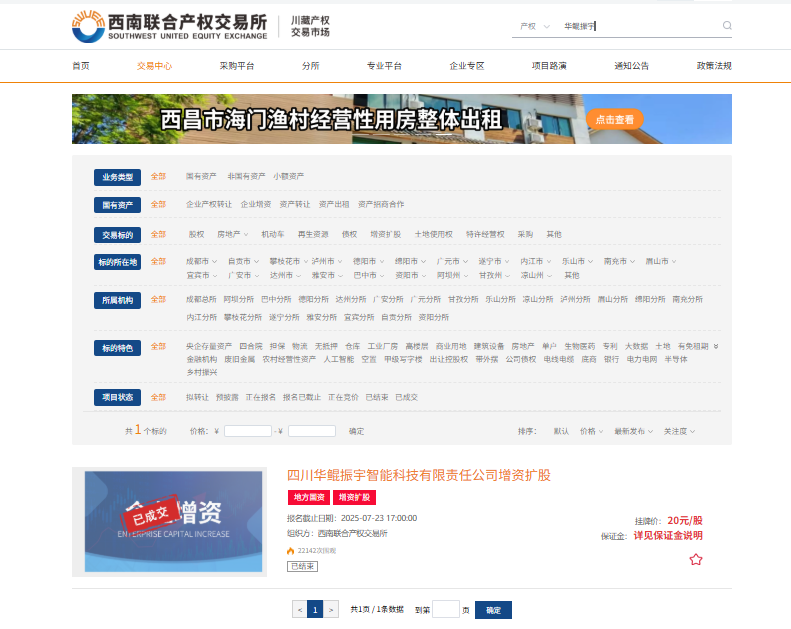Select 全部 in 业务类型 row

tap(158, 177)
